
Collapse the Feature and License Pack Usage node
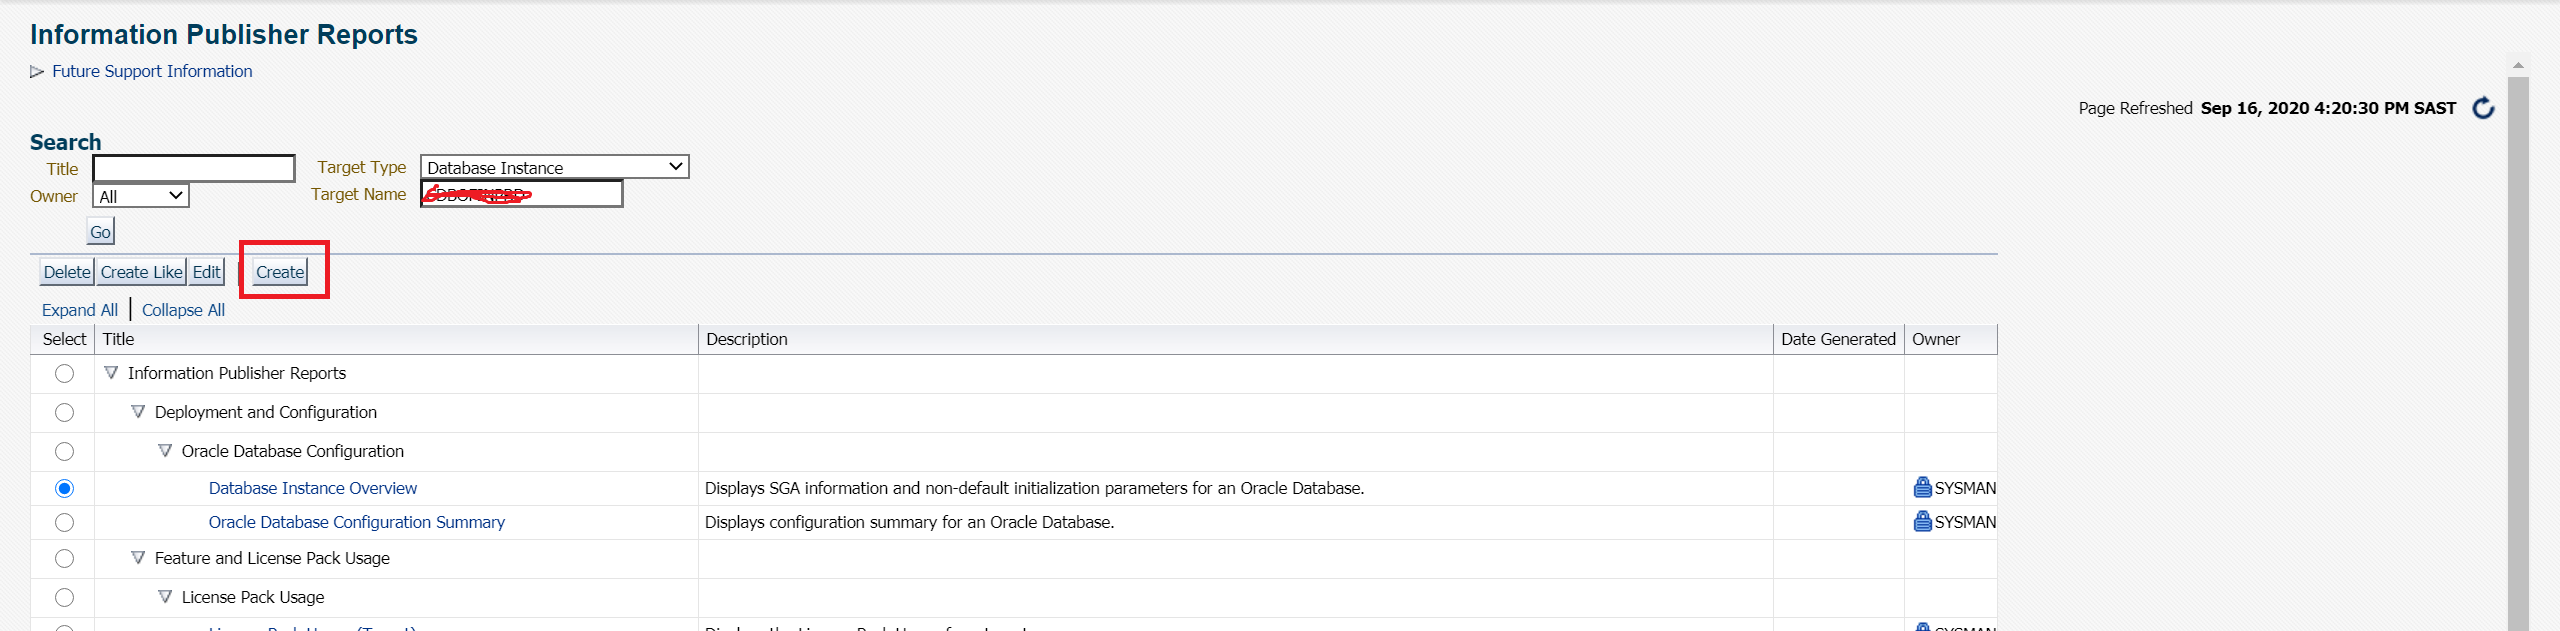(138, 558)
